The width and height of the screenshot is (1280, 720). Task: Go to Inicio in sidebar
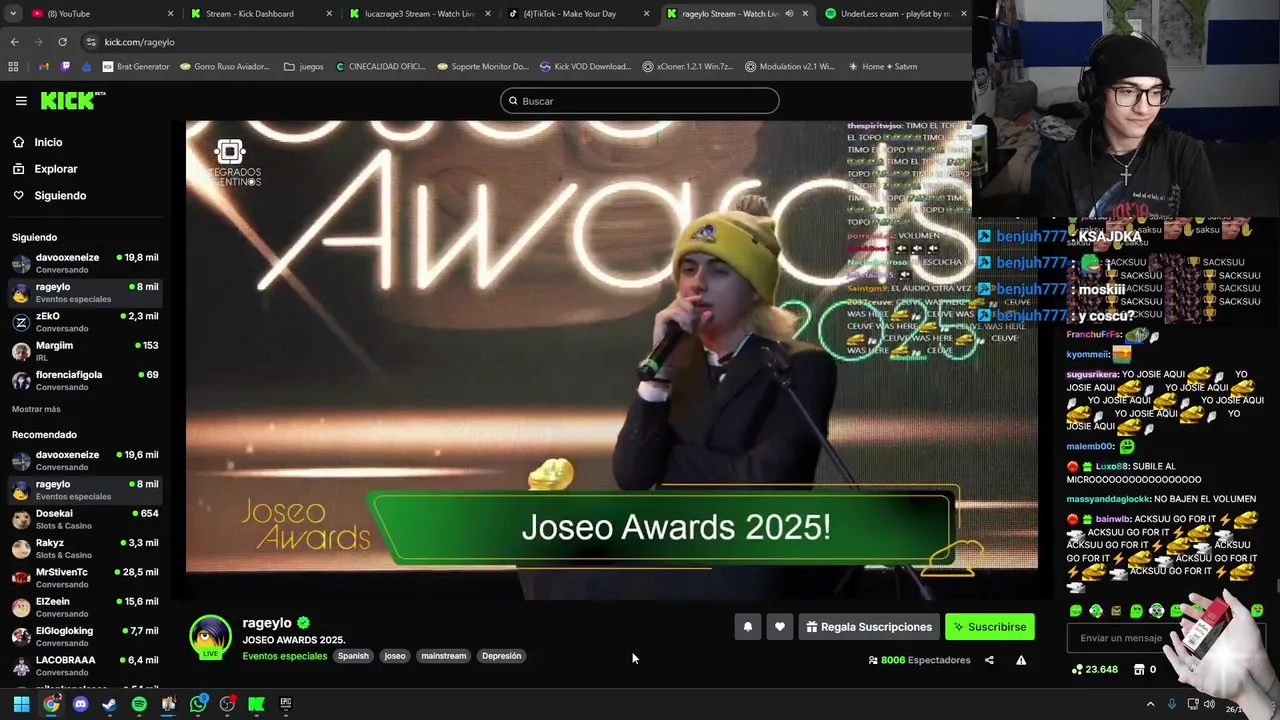[x=48, y=142]
